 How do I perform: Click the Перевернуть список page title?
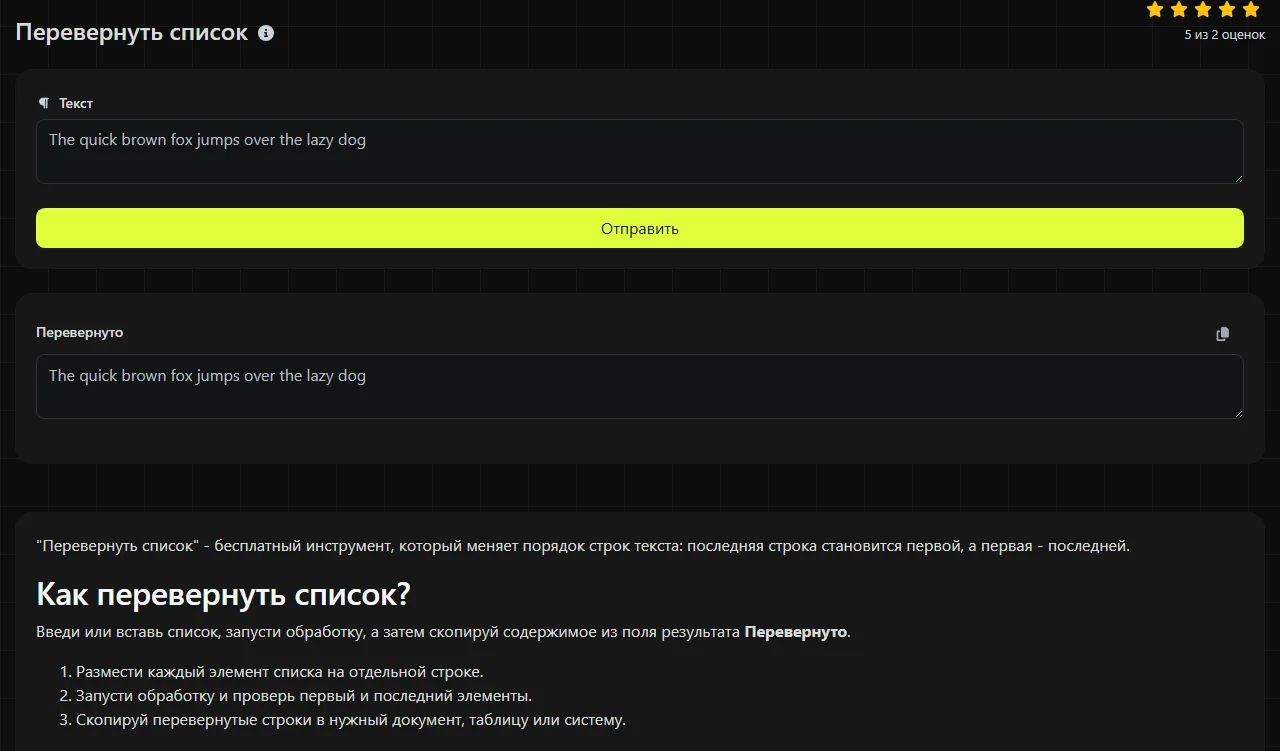pos(132,32)
